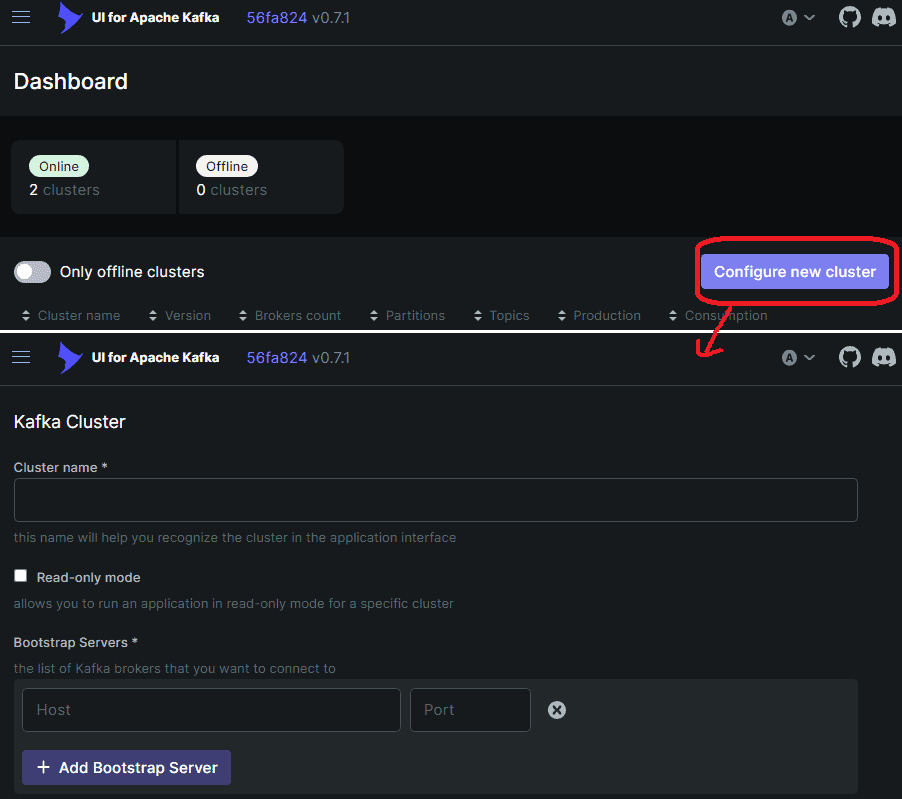Viewport: 902px width, 799px height.
Task: Click commit link 56fa824 in Dashboard header
Action: [x=277, y=18]
